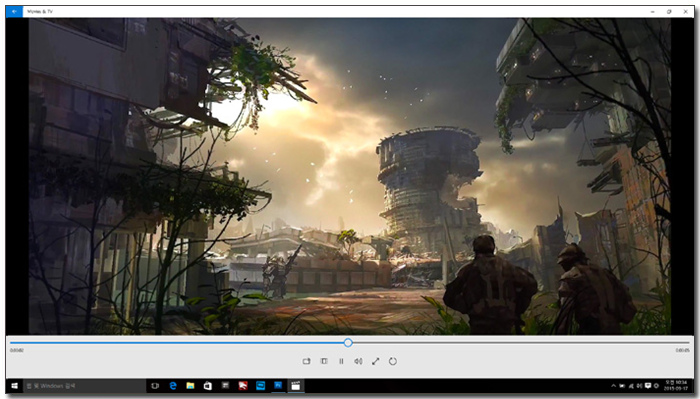700x399 pixels.
Task: Go back using the blue arrow
Action: click(x=14, y=11)
